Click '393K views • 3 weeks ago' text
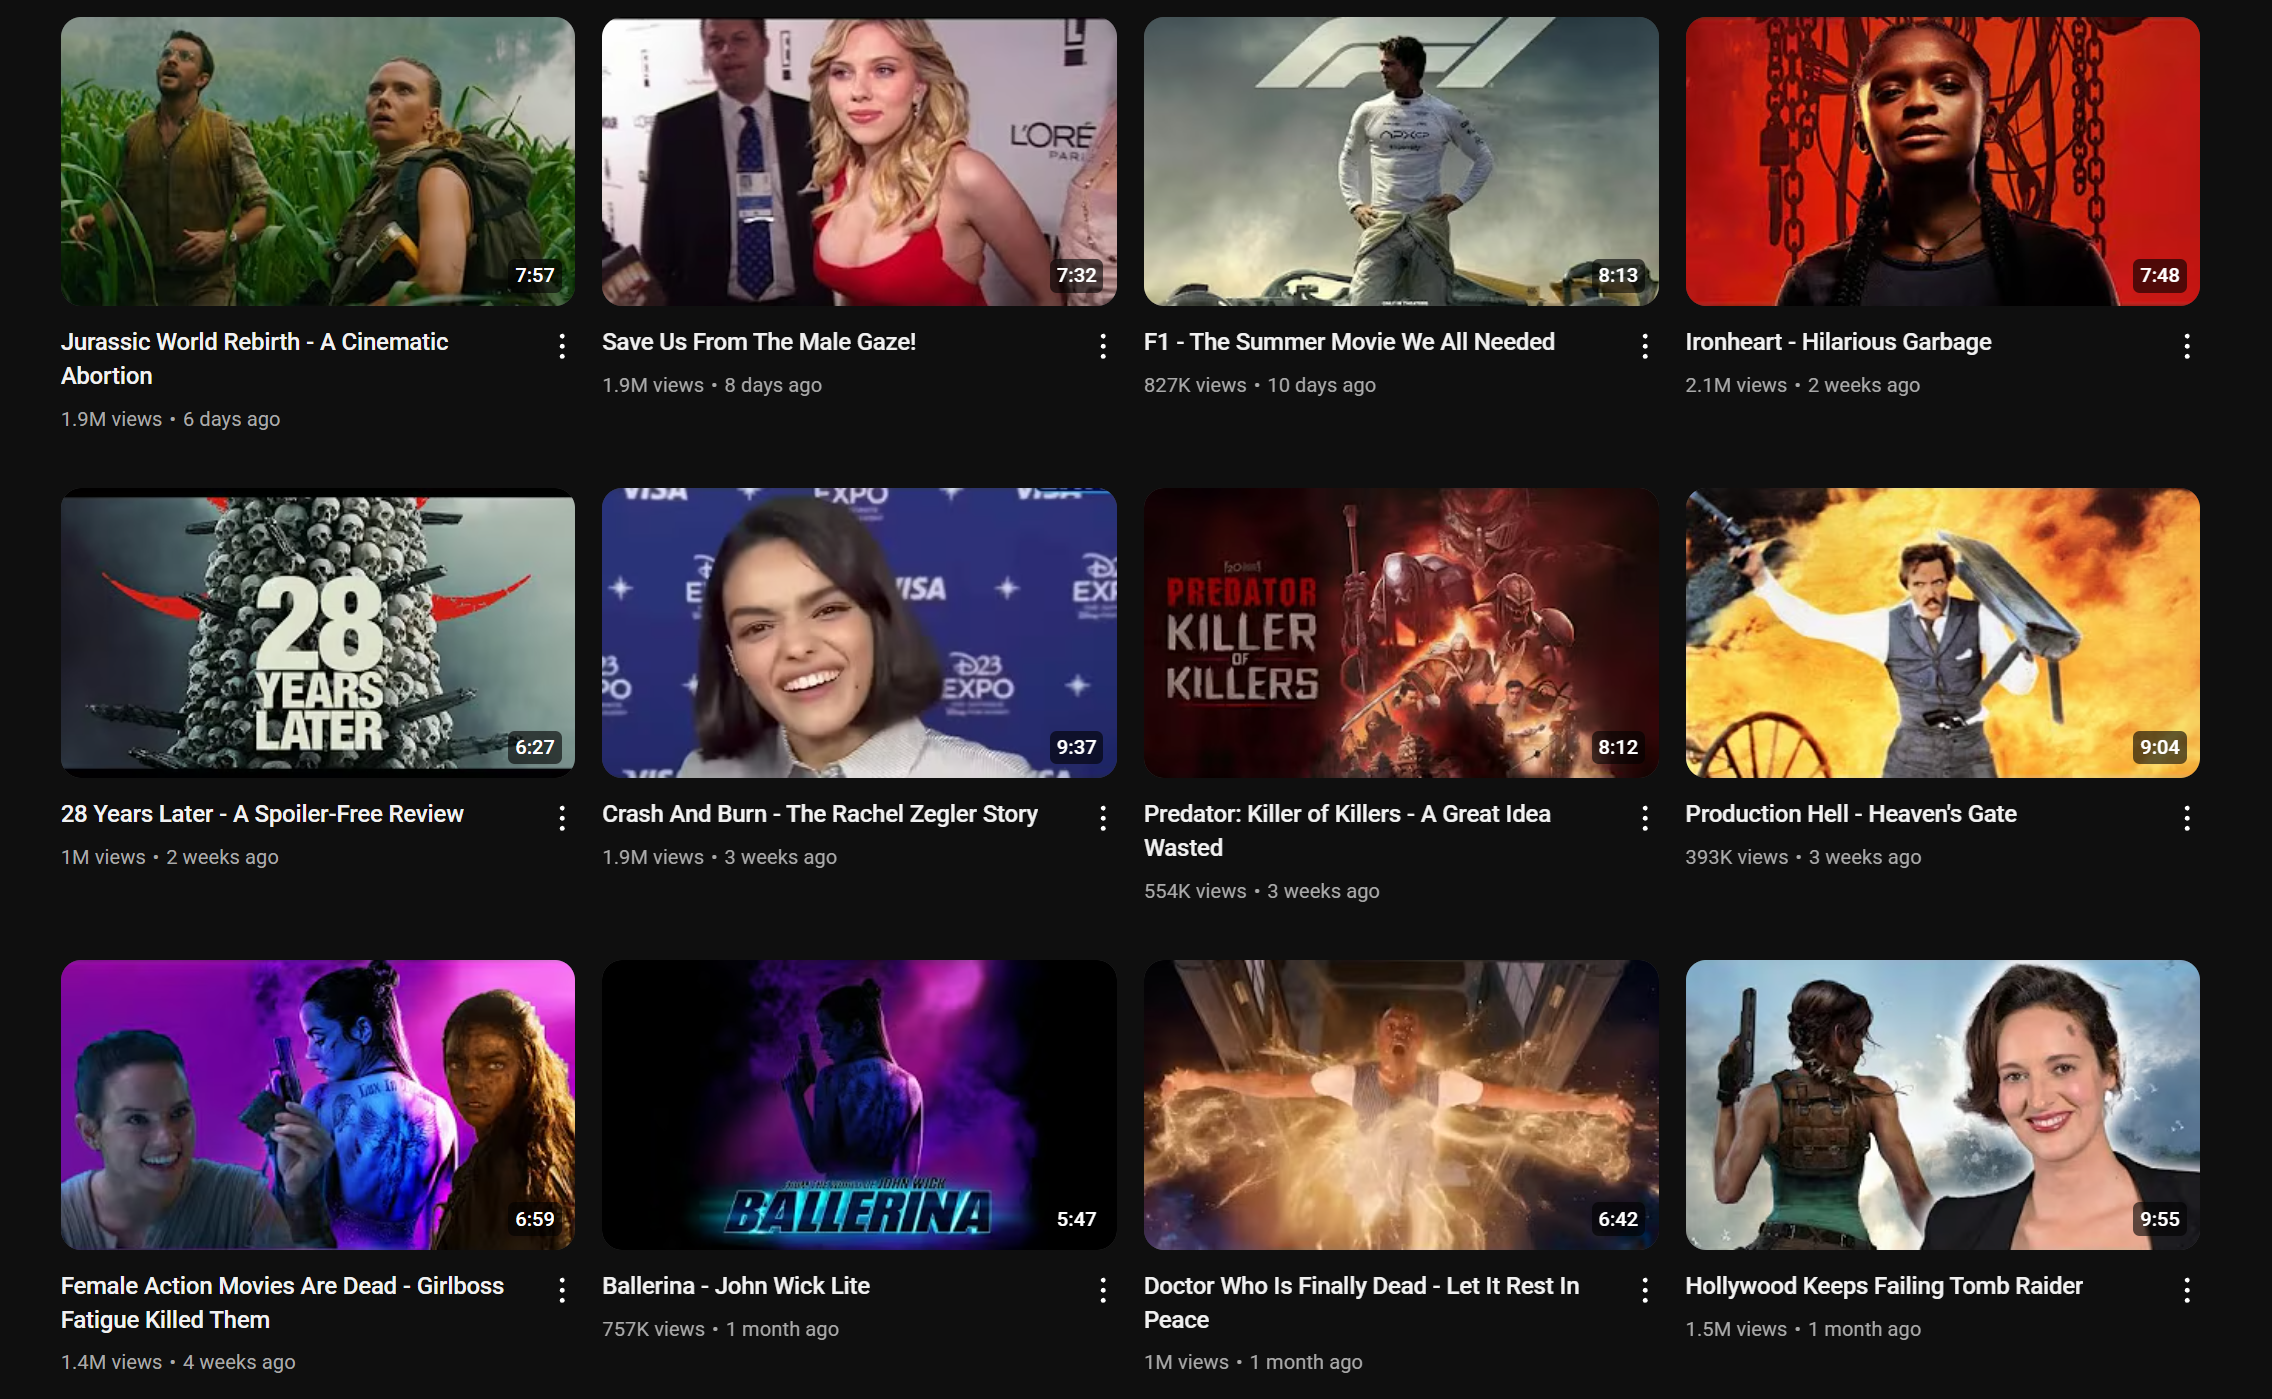2272x1399 pixels. point(1803,857)
